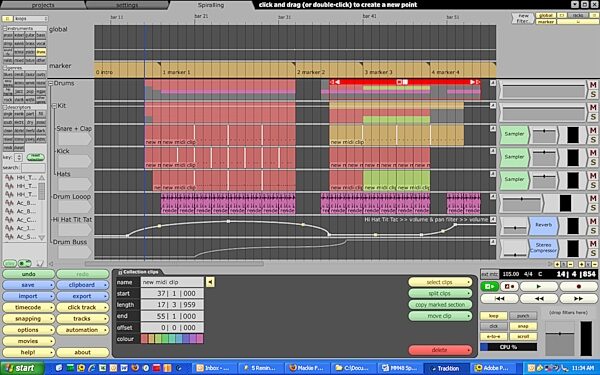
Task: Click the new filter icon
Action: pos(523,18)
